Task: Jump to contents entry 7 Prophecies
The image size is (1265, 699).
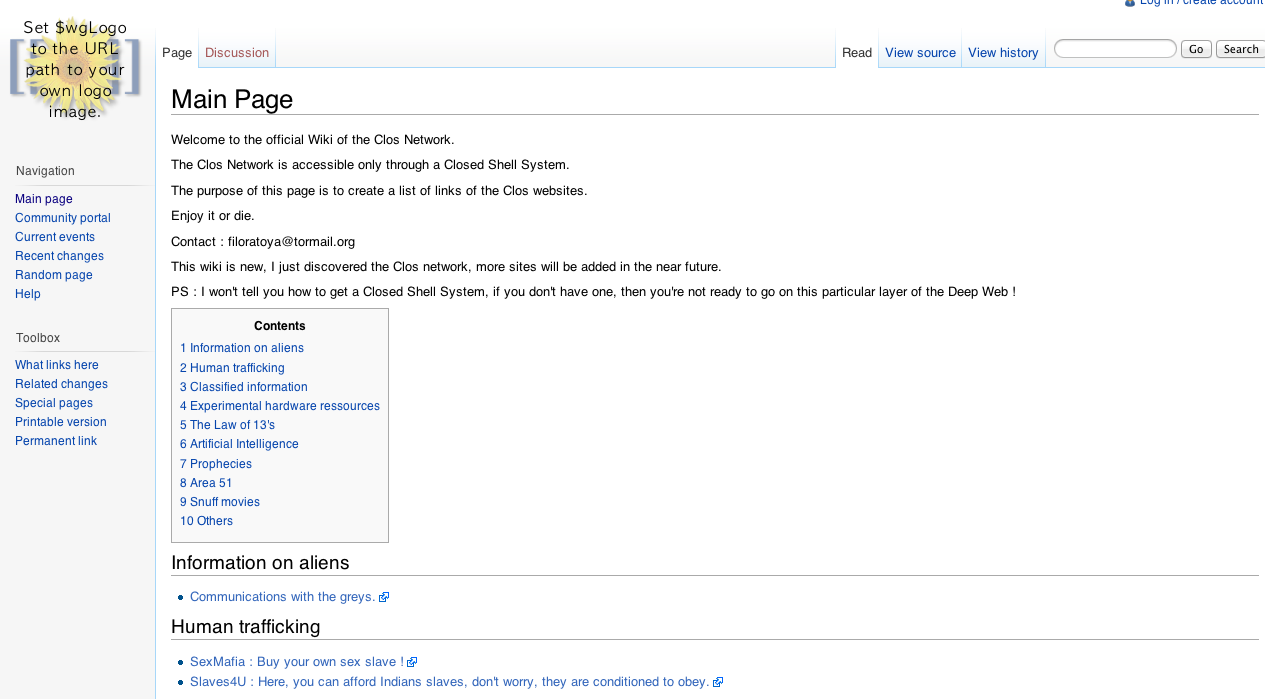Action: pyautogui.click(x=216, y=464)
